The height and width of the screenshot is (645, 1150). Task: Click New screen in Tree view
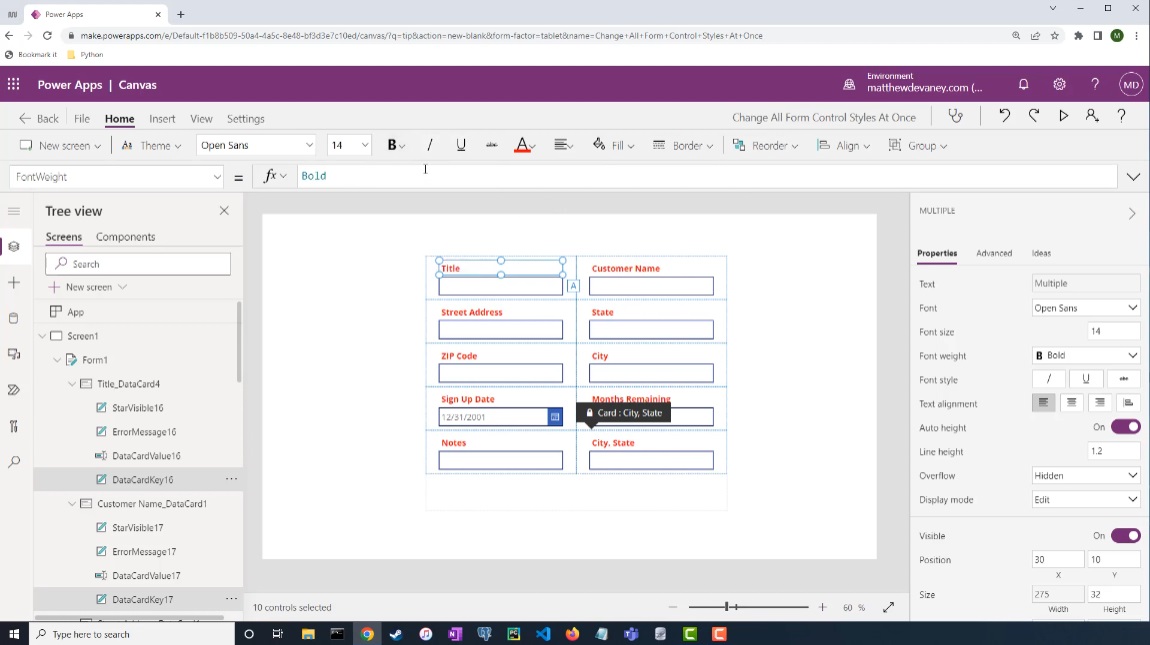88,287
